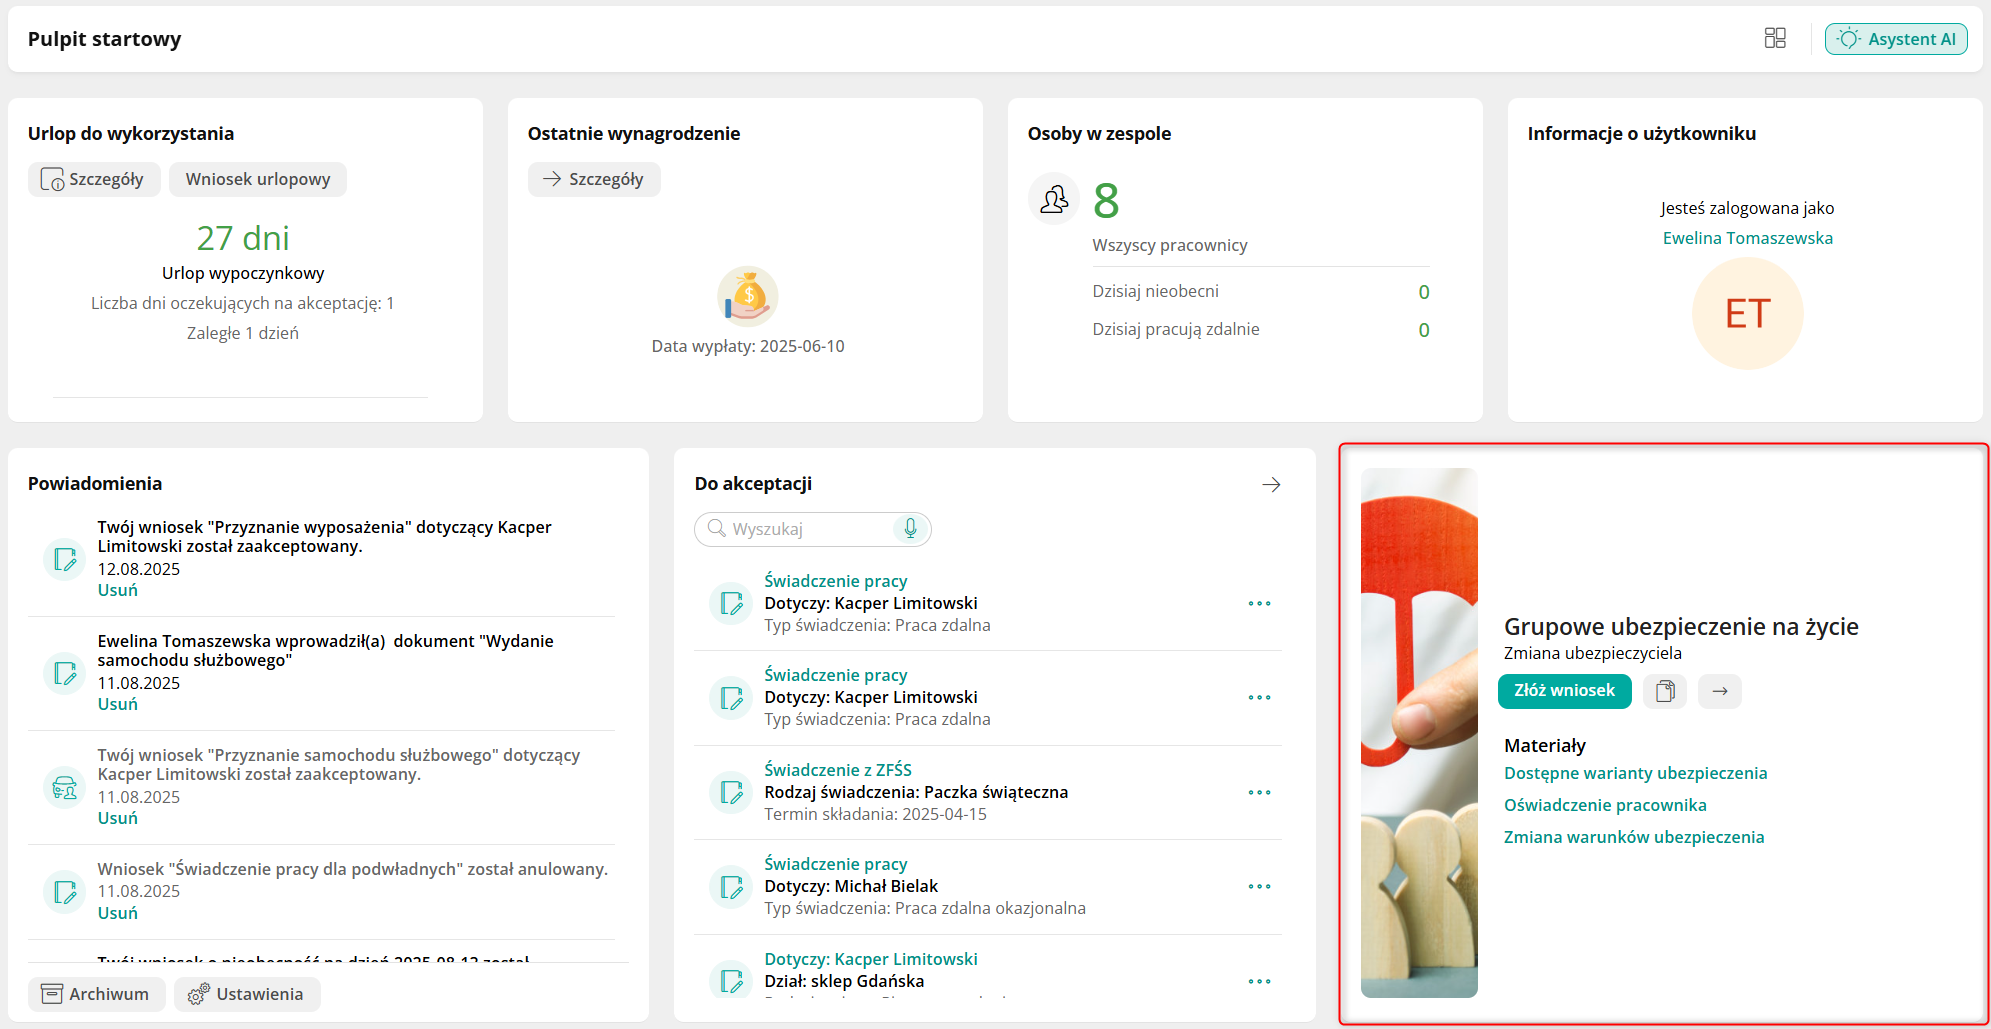
Task: Show options menu for Michał Bielak request
Action: 1259,886
